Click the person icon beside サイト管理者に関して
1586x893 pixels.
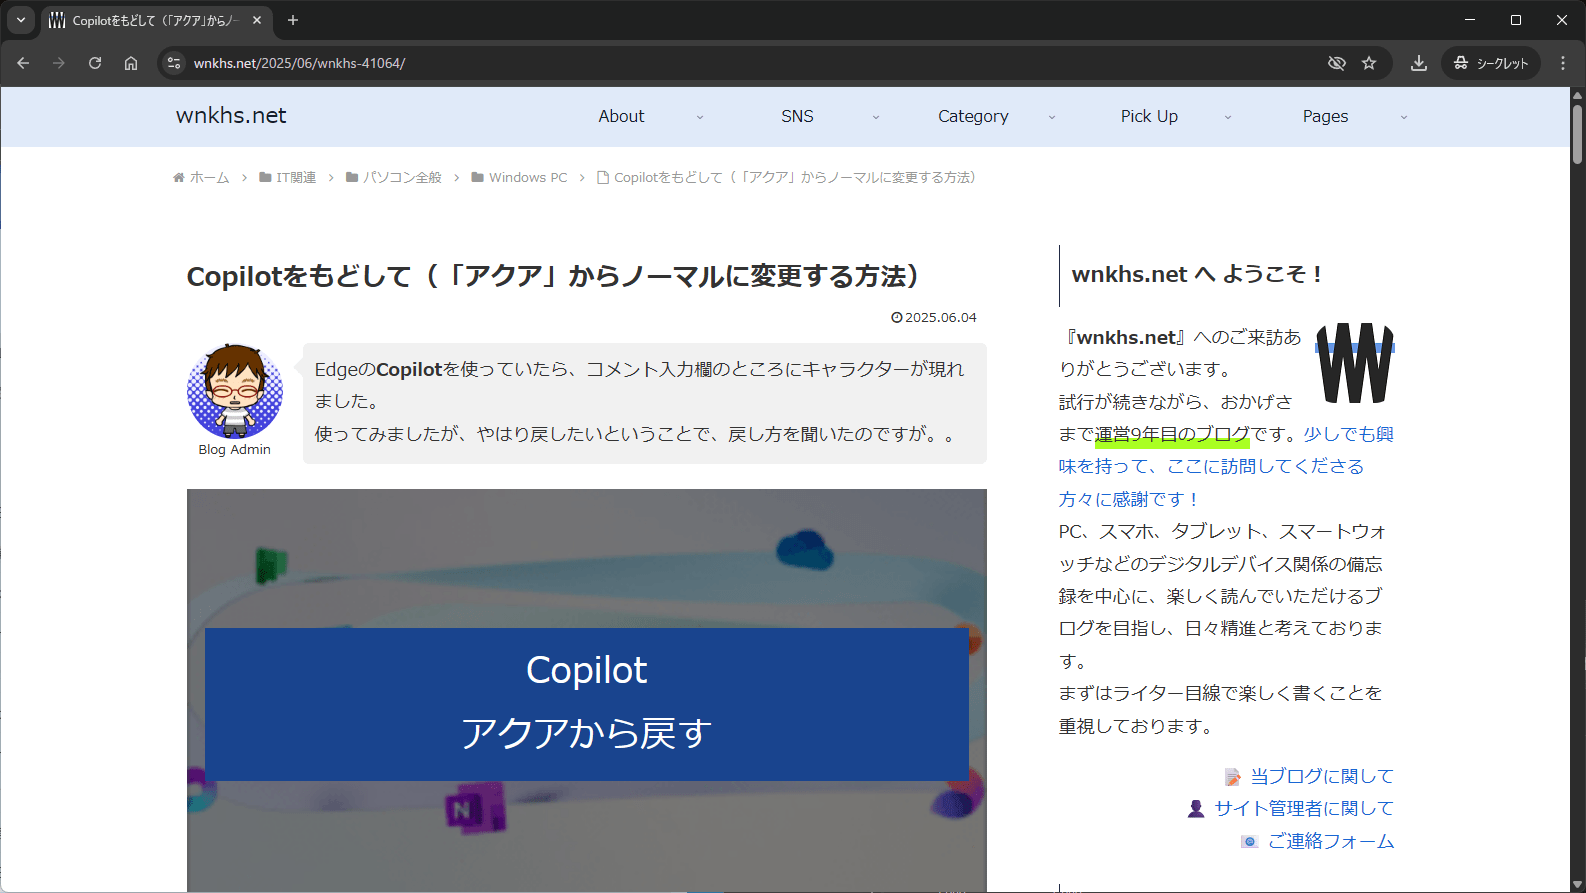(1196, 808)
